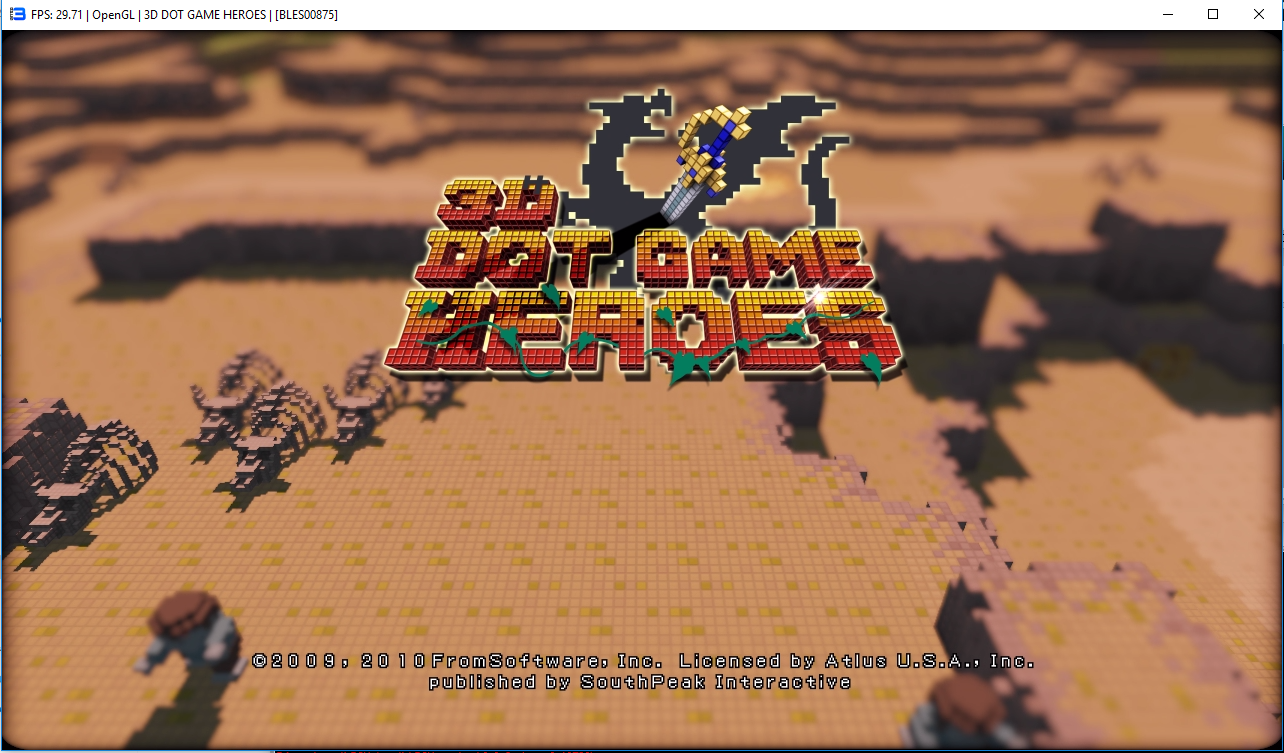Image resolution: width=1284 pixels, height=753 pixels.
Task: Minimize the 3D DOT GAME HEROES window
Action: tap(1167, 15)
